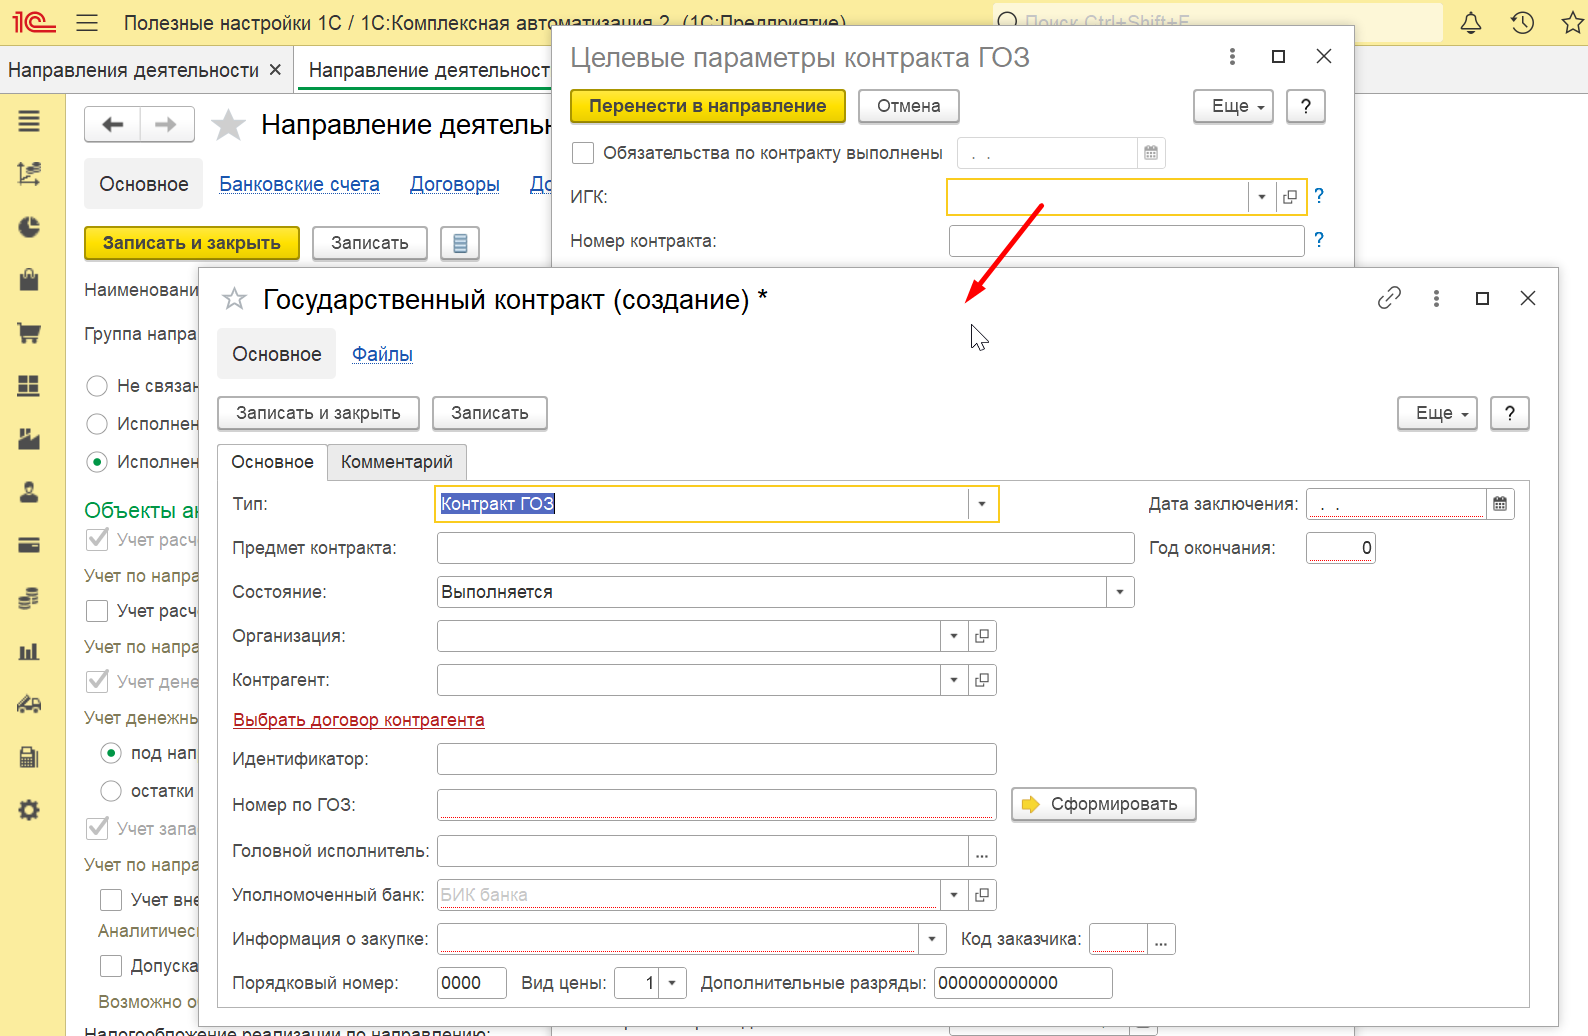Open sidebar personnel section icon
The height and width of the screenshot is (1036, 1588).
[29, 492]
